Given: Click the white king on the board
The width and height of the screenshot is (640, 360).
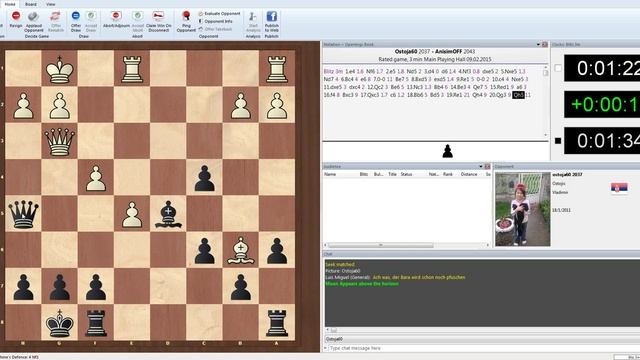Looking at the screenshot, I should pyautogui.click(x=60, y=69).
